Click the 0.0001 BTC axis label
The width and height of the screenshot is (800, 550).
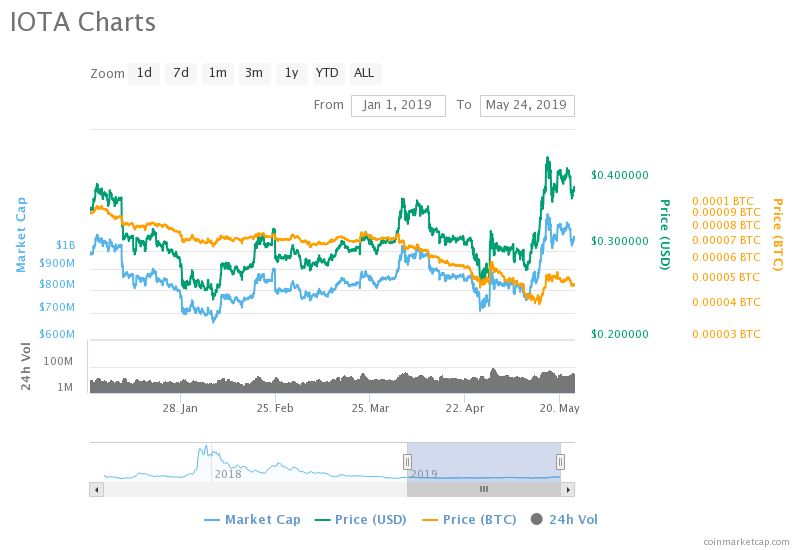click(x=723, y=201)
